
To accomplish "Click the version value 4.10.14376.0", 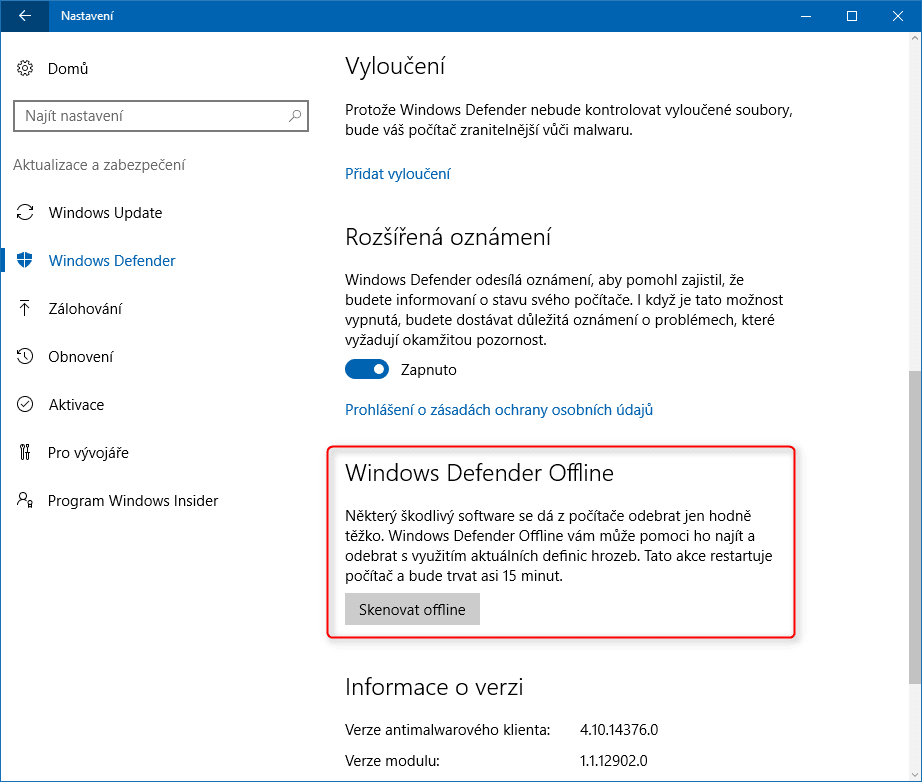I will pyautogui.click(x=619, y=730).
